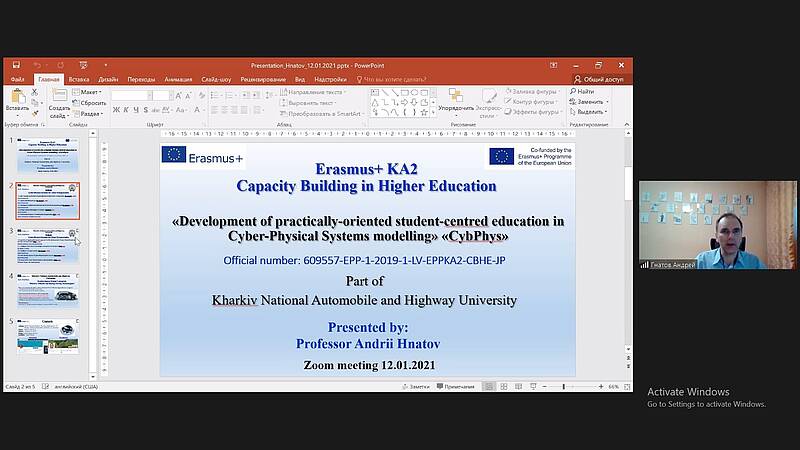Click the Redo icon in title bar

61,65
